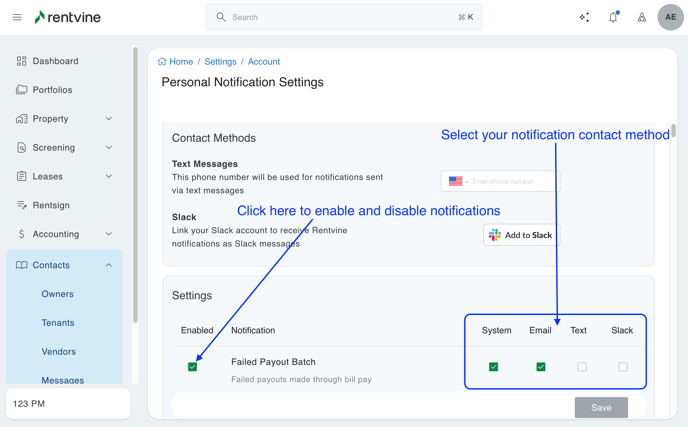Image resolution: width=688 pixels, height=427 pixels.
Task: Open the AI sparkle assistant icon
Action: click(584, 17)
